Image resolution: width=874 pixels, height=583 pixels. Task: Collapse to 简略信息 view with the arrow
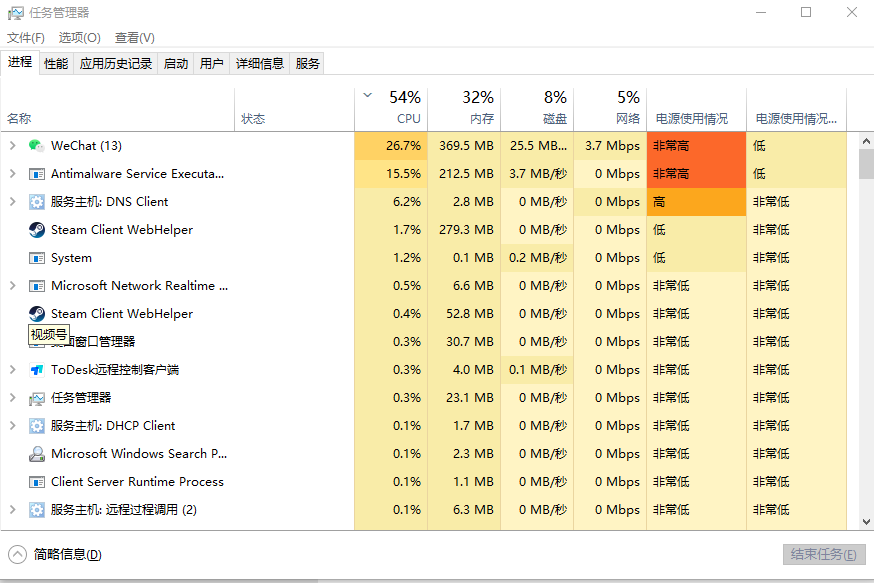coord(18,554)
